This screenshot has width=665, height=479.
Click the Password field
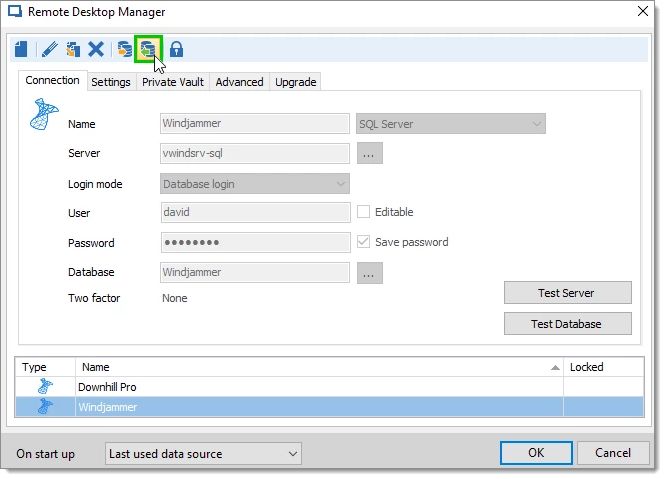(x=255, y=242)
